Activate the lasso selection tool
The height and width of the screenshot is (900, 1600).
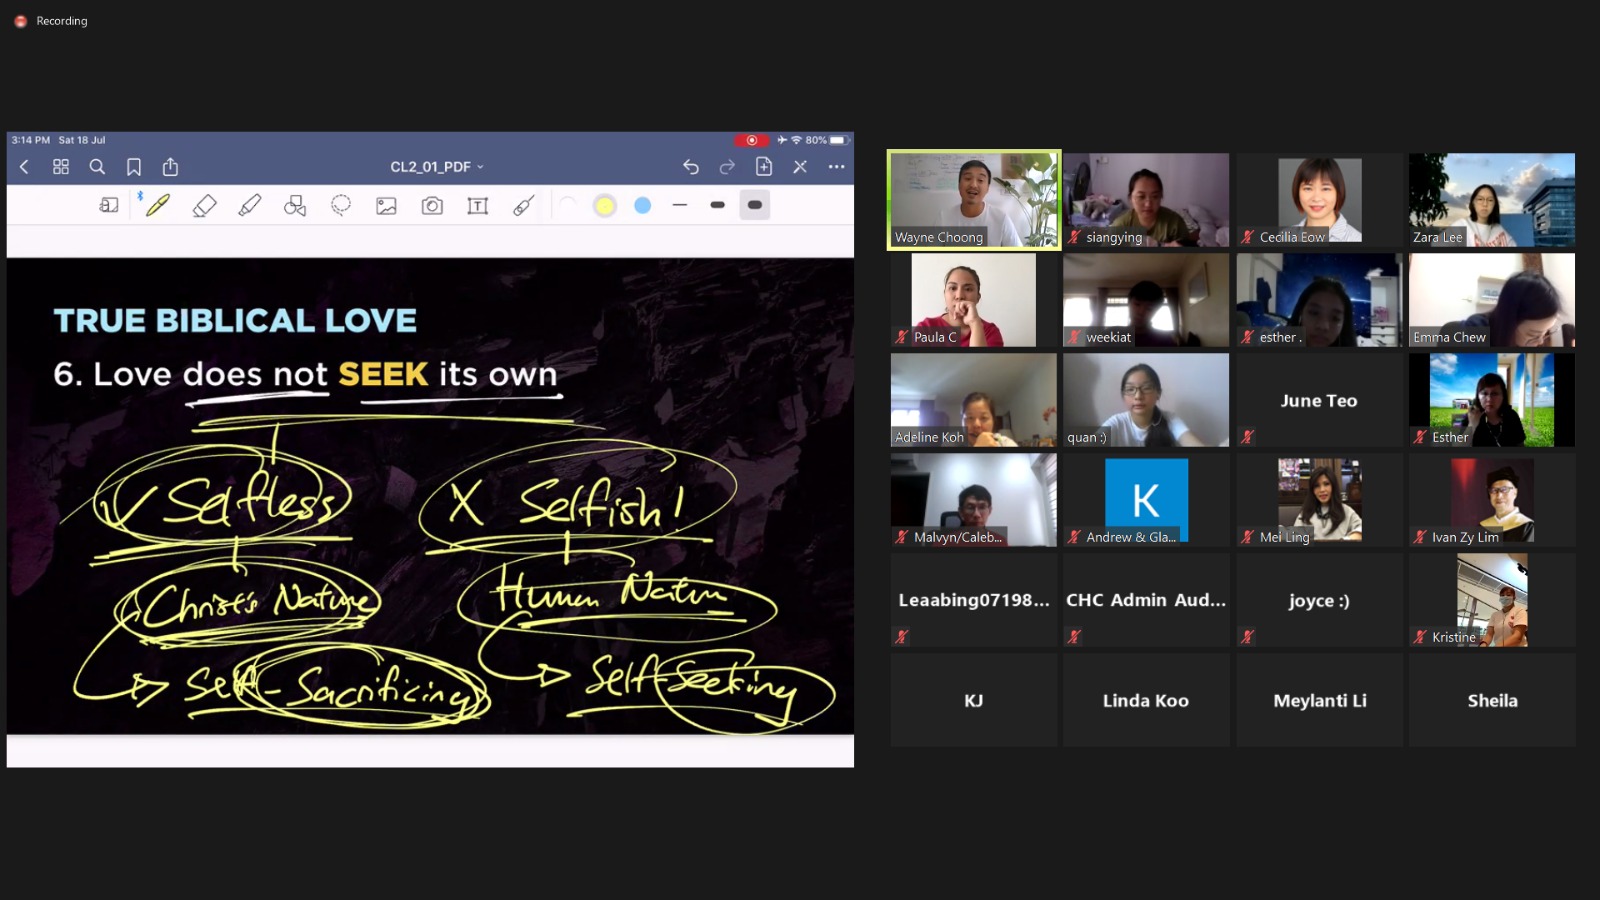coord(341,205)
